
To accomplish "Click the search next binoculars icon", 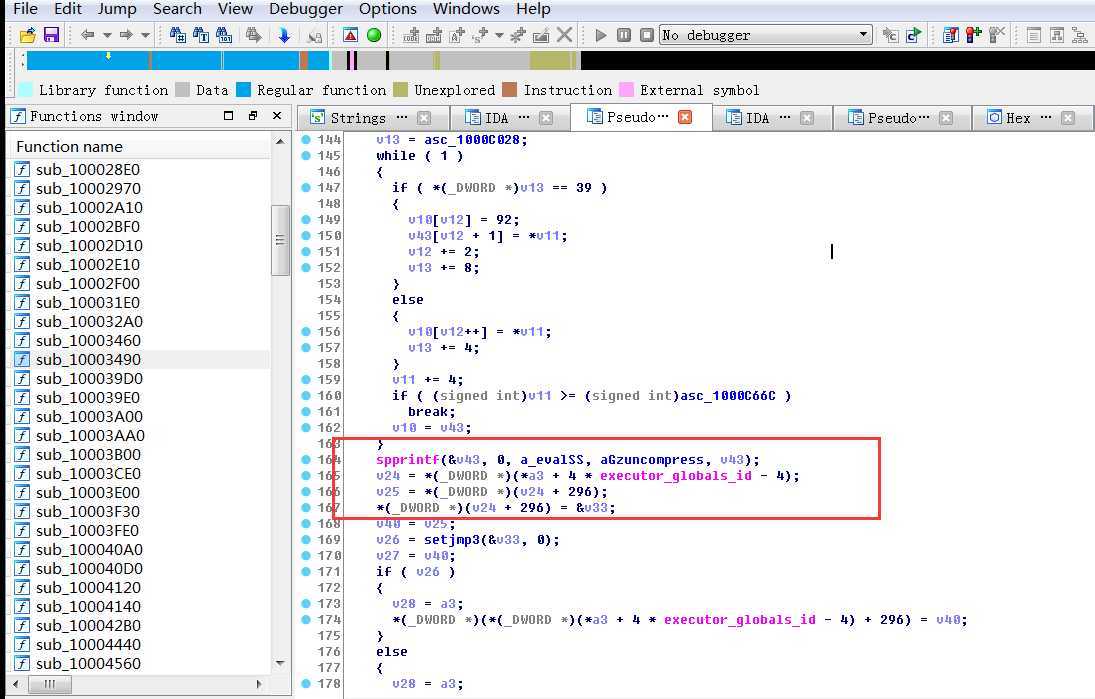I will pos(253,35).
